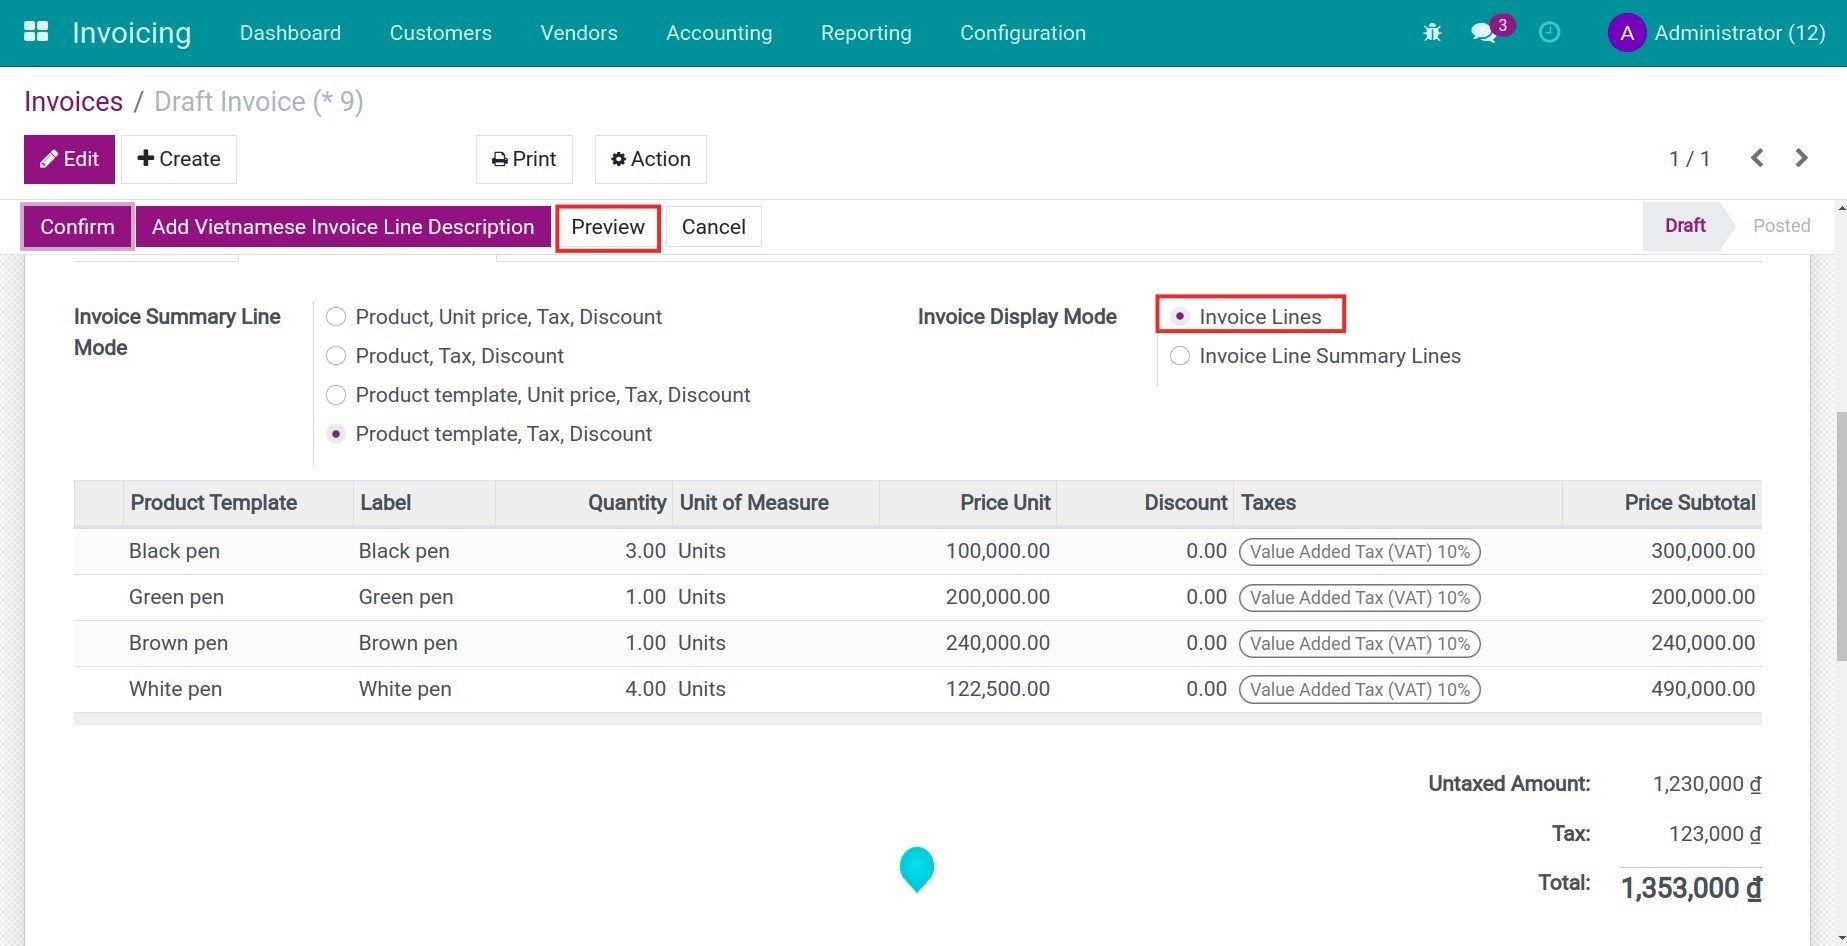Open the Reporting menu
The height and width of the screenshot is (946, 1847).
(x=865, y=32)
